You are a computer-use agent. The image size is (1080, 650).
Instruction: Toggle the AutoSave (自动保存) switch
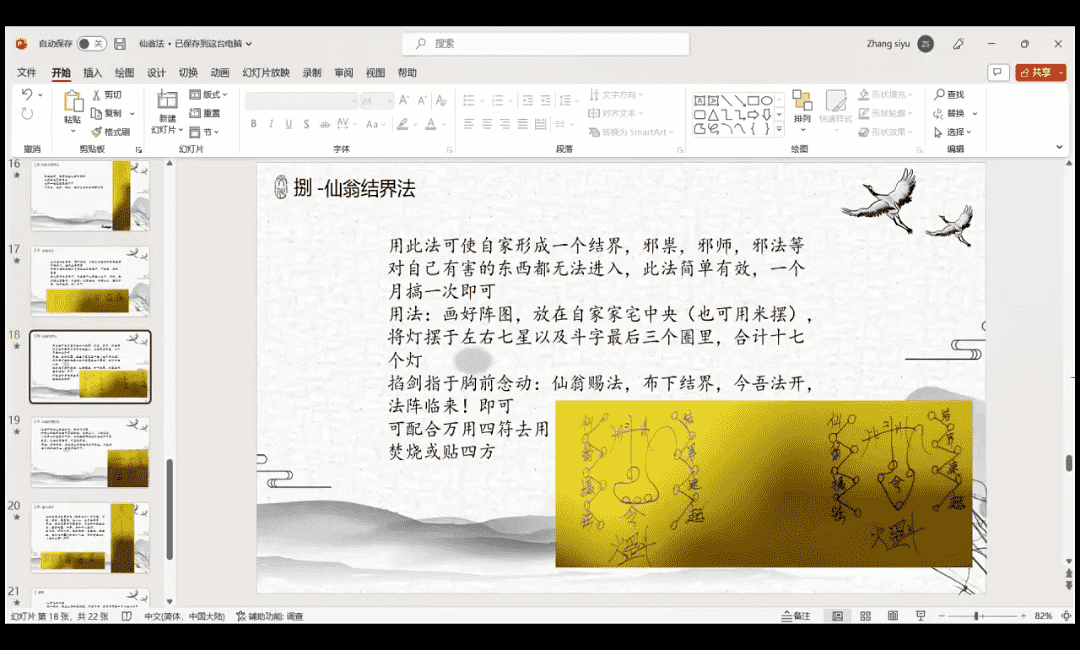click(92, 44)
